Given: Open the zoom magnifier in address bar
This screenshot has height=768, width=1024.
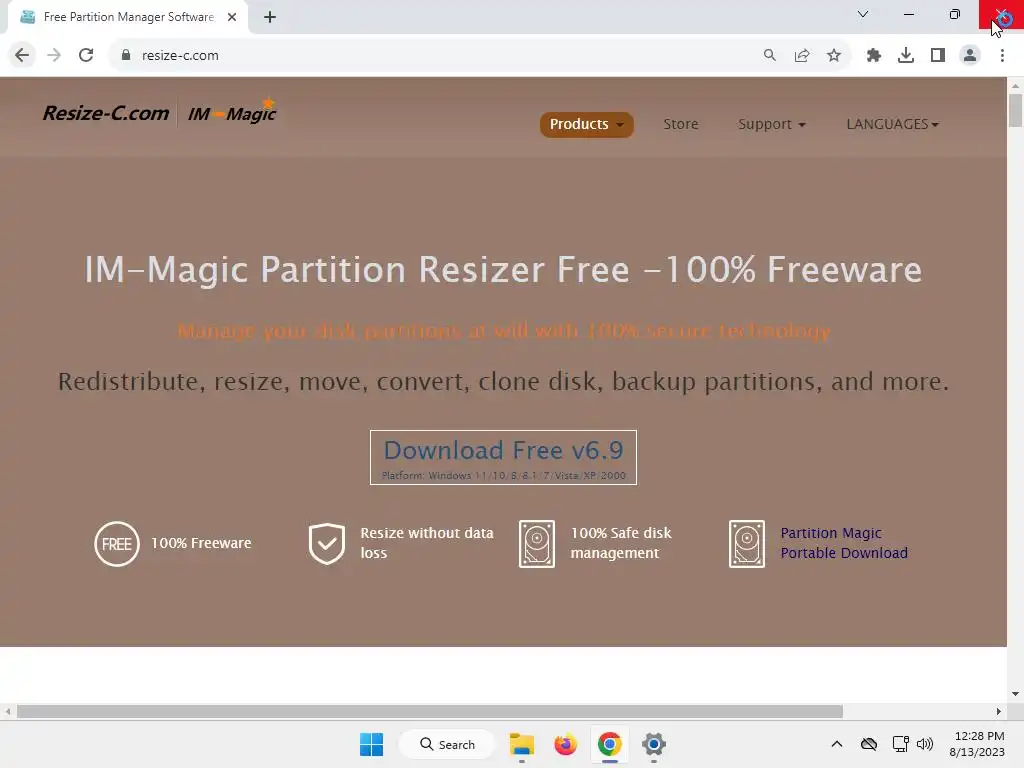Looking at the screenshot, I should click(770, 56).
